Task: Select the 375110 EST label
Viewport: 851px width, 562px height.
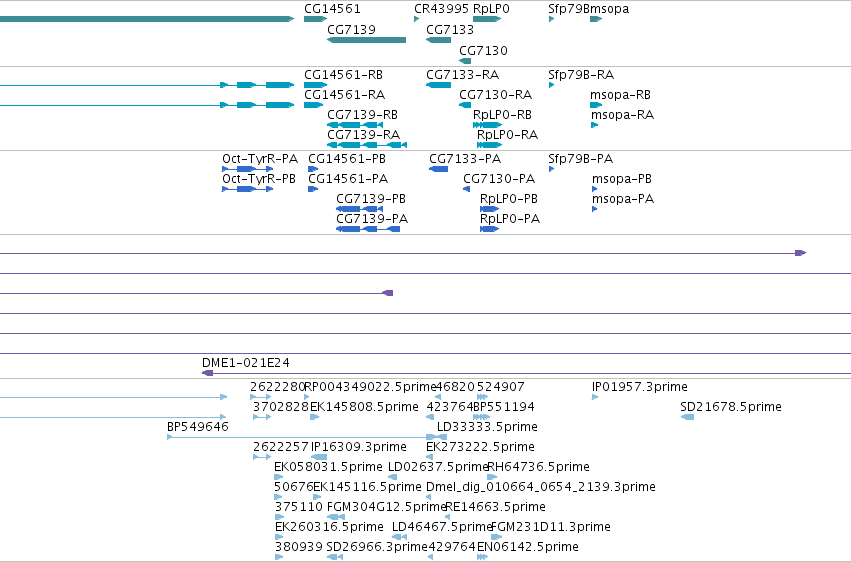Action: coord(299,507)
